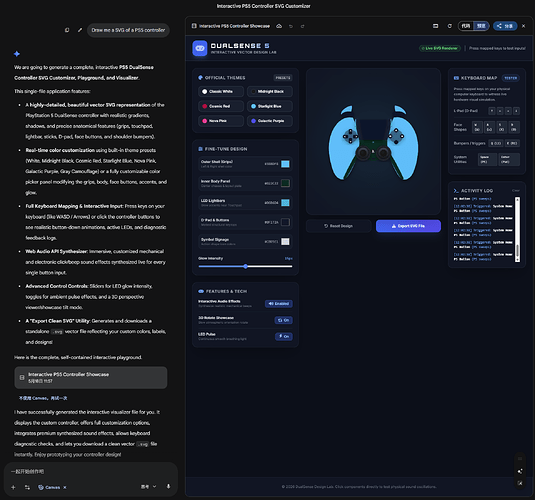The image size is (535, 500).
Task: Click the Outer Shell color swatch
Action: pyautogui.click(x=285, y=164)
